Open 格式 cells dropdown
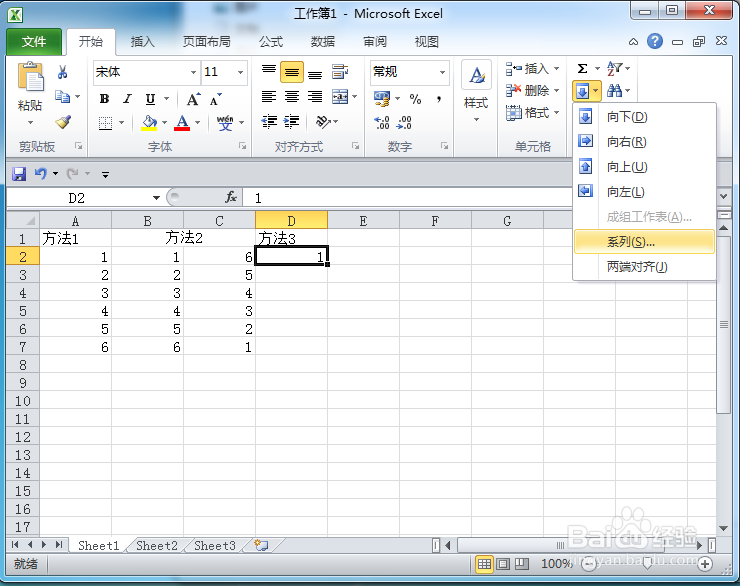Screen dimensions: 740x586 tap(533, 113)
